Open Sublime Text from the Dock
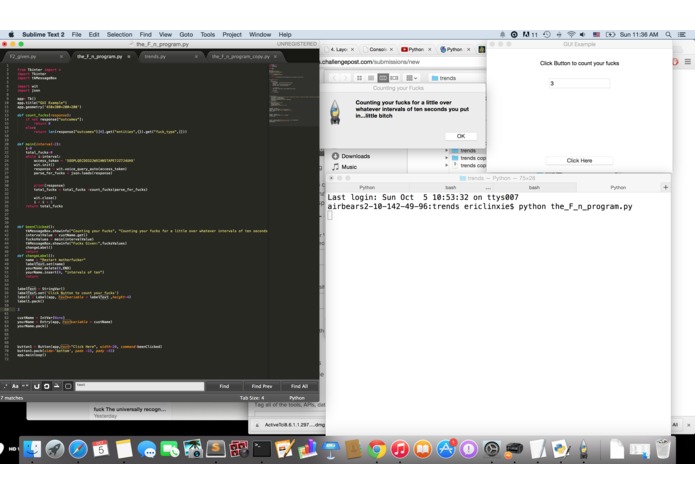Viewport: 695px width, 494px height. [x=216, y=449]
